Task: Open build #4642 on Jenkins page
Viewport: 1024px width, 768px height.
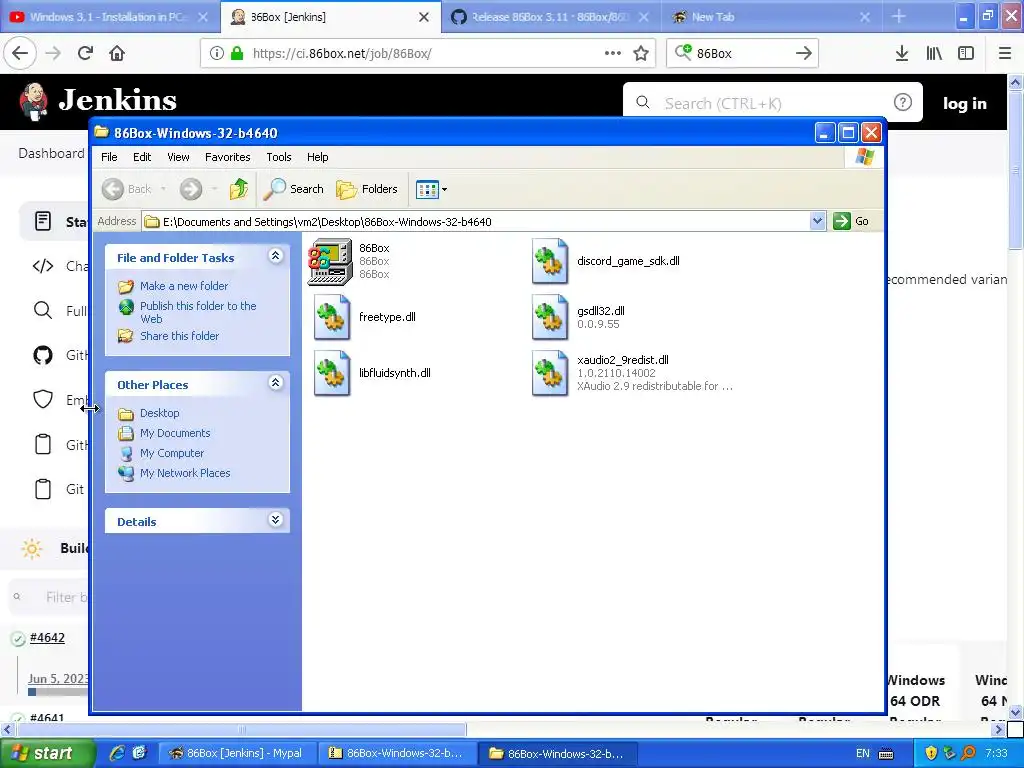Action: pos(47,637)
